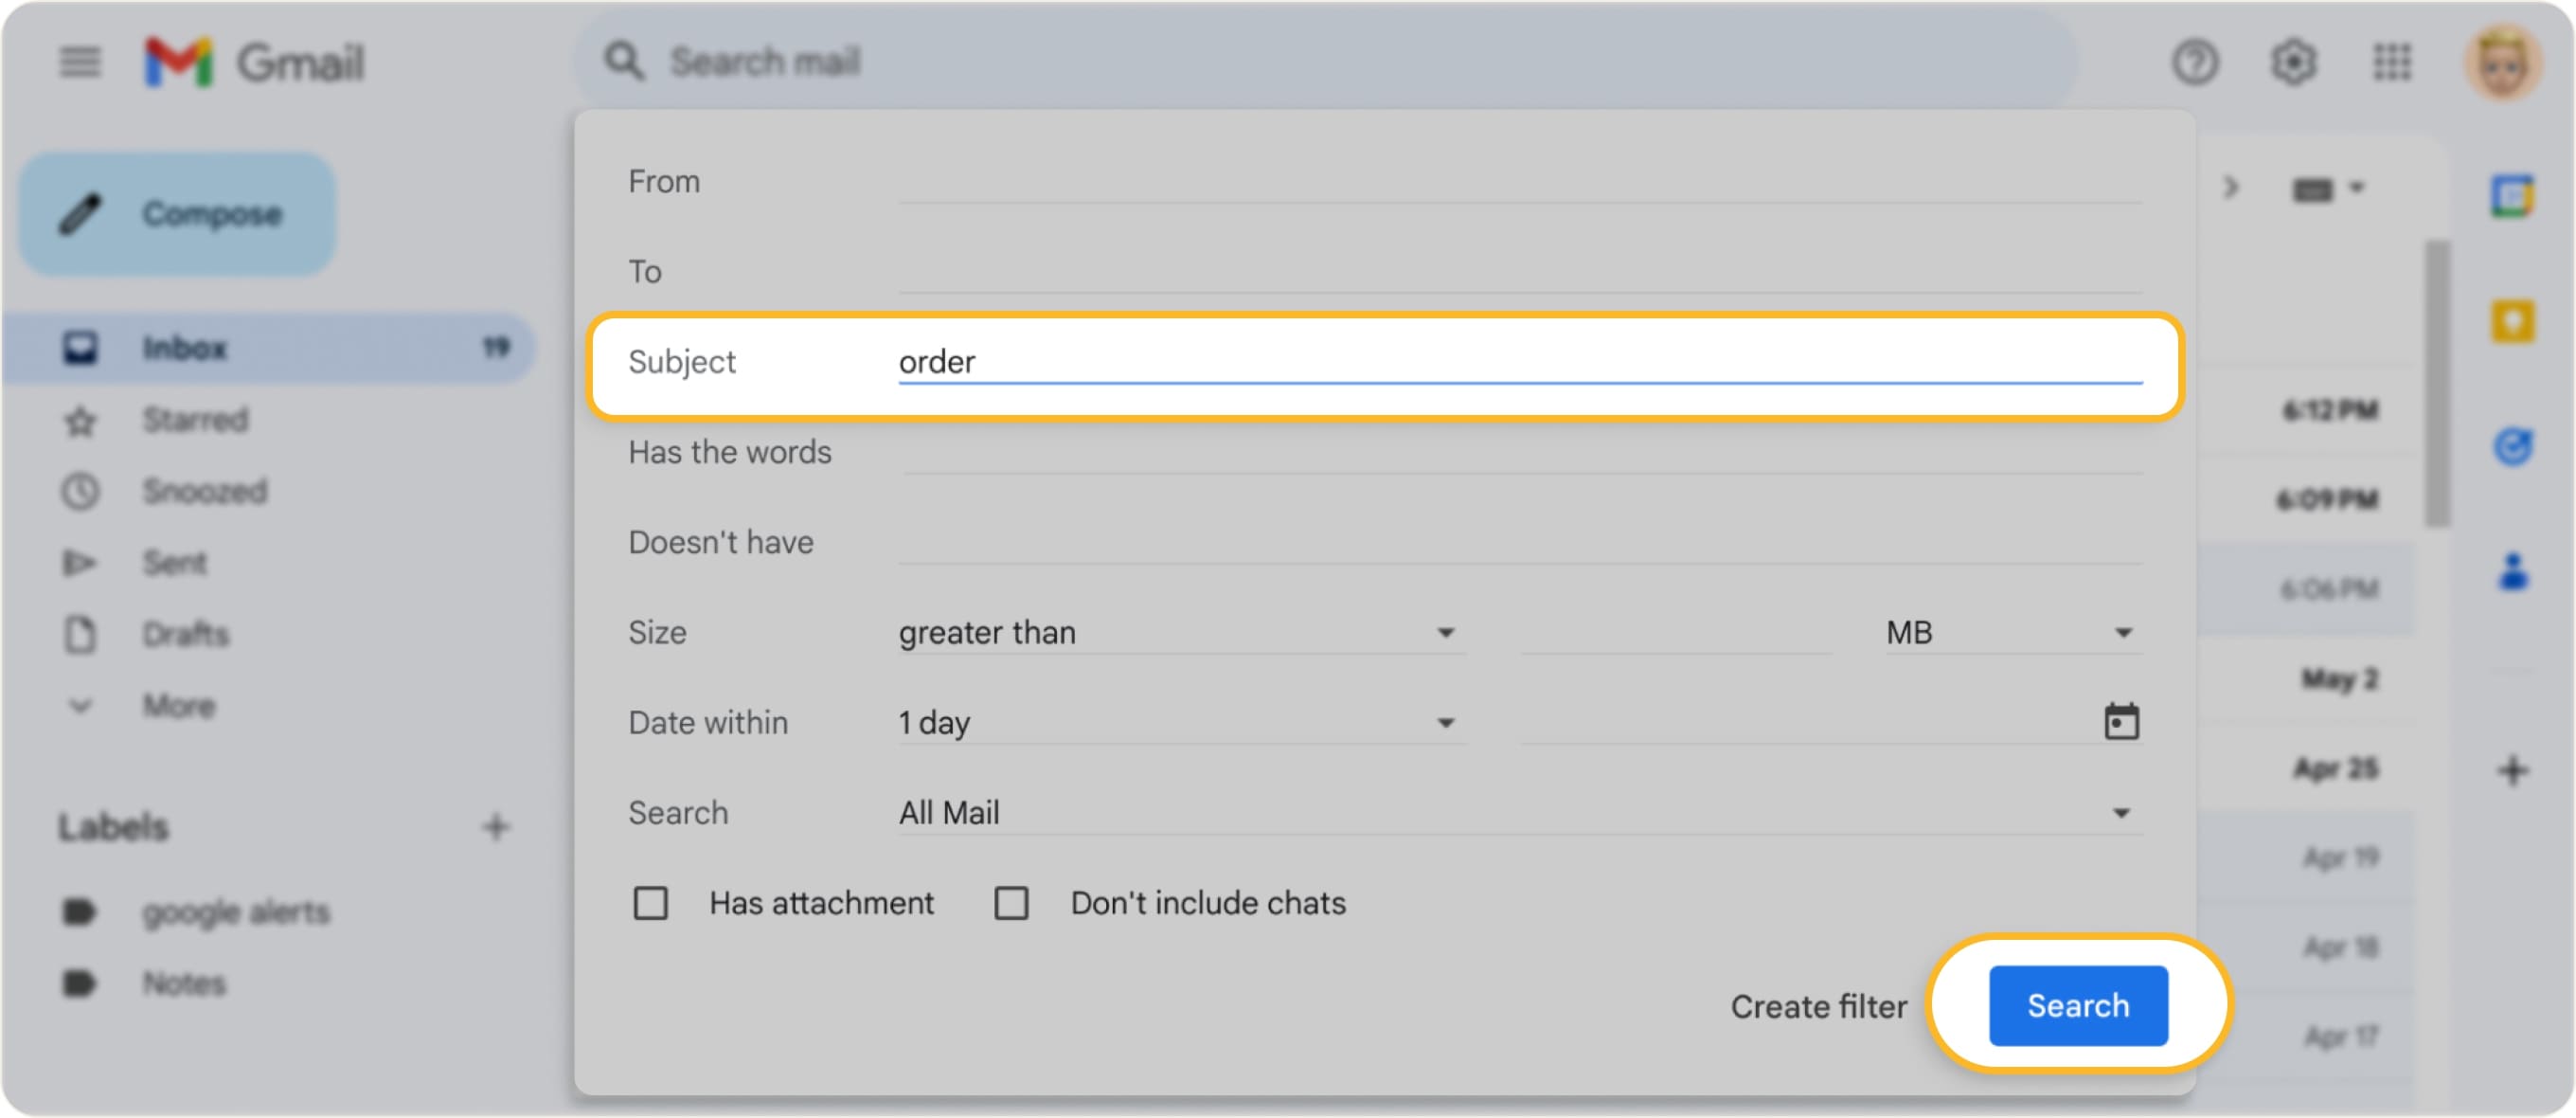This screenshot has height=1118, width=2576.
Task: Select the Drafts folder
Action: tap(186, 634)
